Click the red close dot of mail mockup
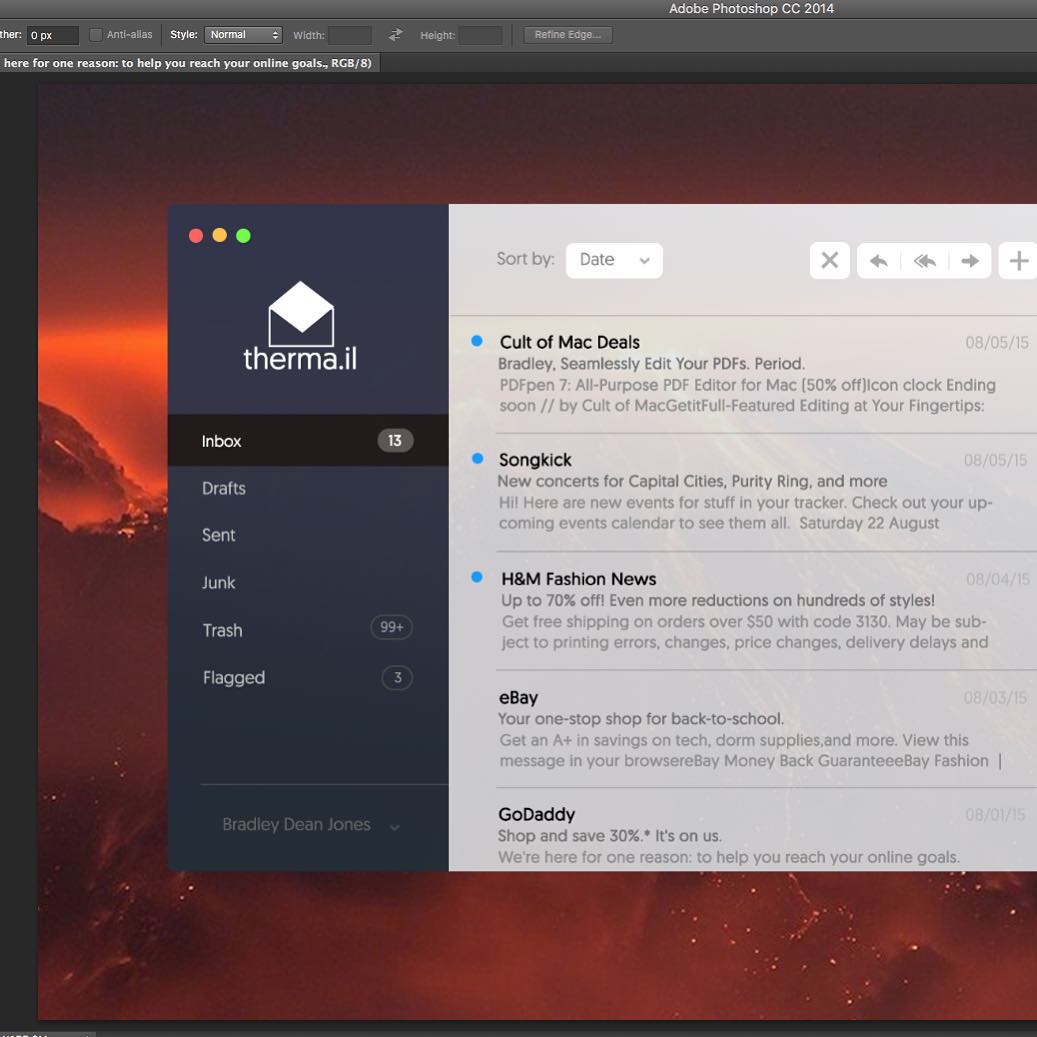The width and height of the screenshot is (1037, 1037). click(x=196, y=235)
